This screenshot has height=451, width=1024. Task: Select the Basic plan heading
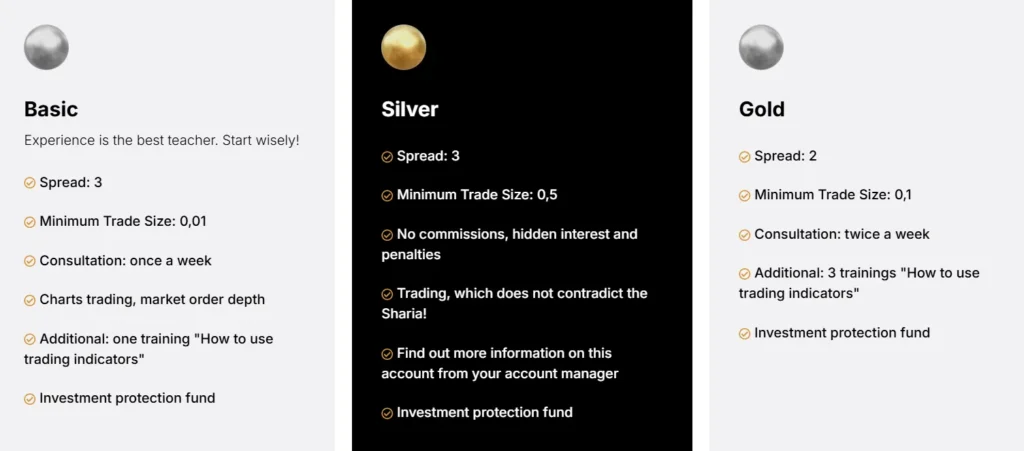(51, 109)
